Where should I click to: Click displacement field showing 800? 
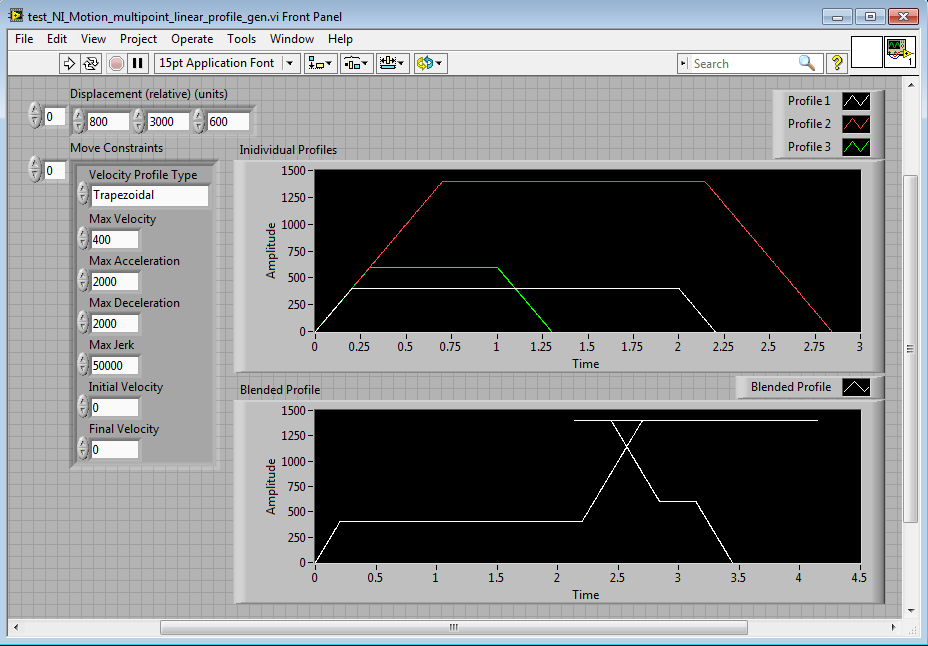pyautogui.click(x=108, y=121)
